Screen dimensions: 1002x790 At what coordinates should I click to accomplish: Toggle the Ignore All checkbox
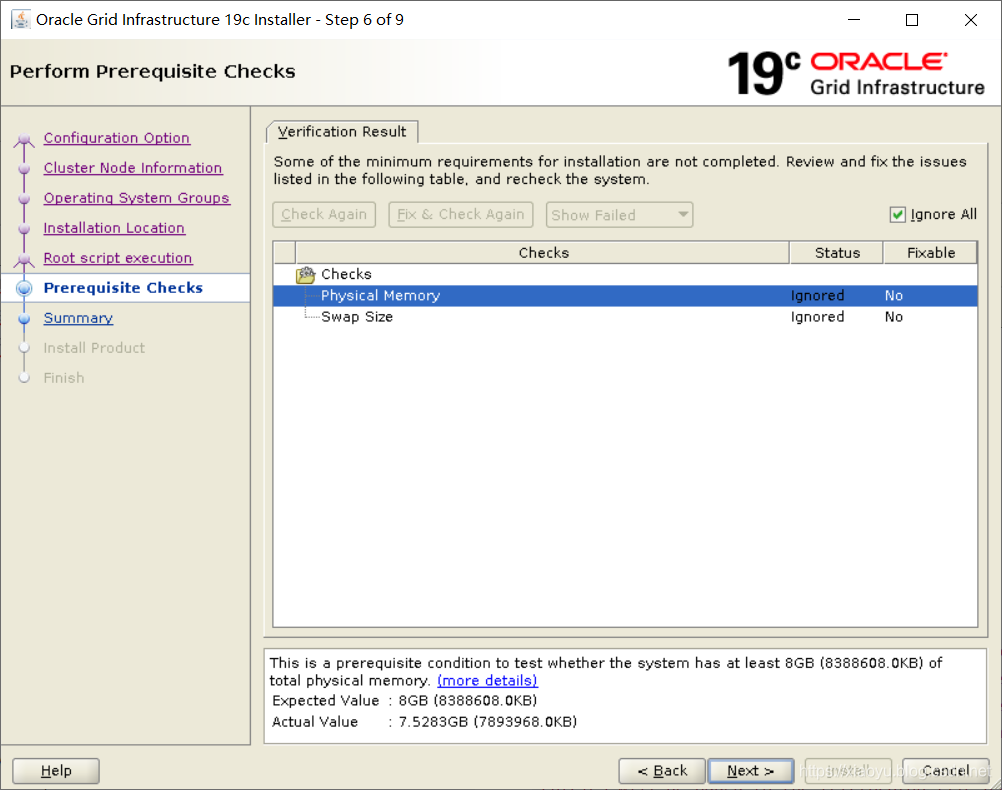pyautogui.click(x=897, y=214)
